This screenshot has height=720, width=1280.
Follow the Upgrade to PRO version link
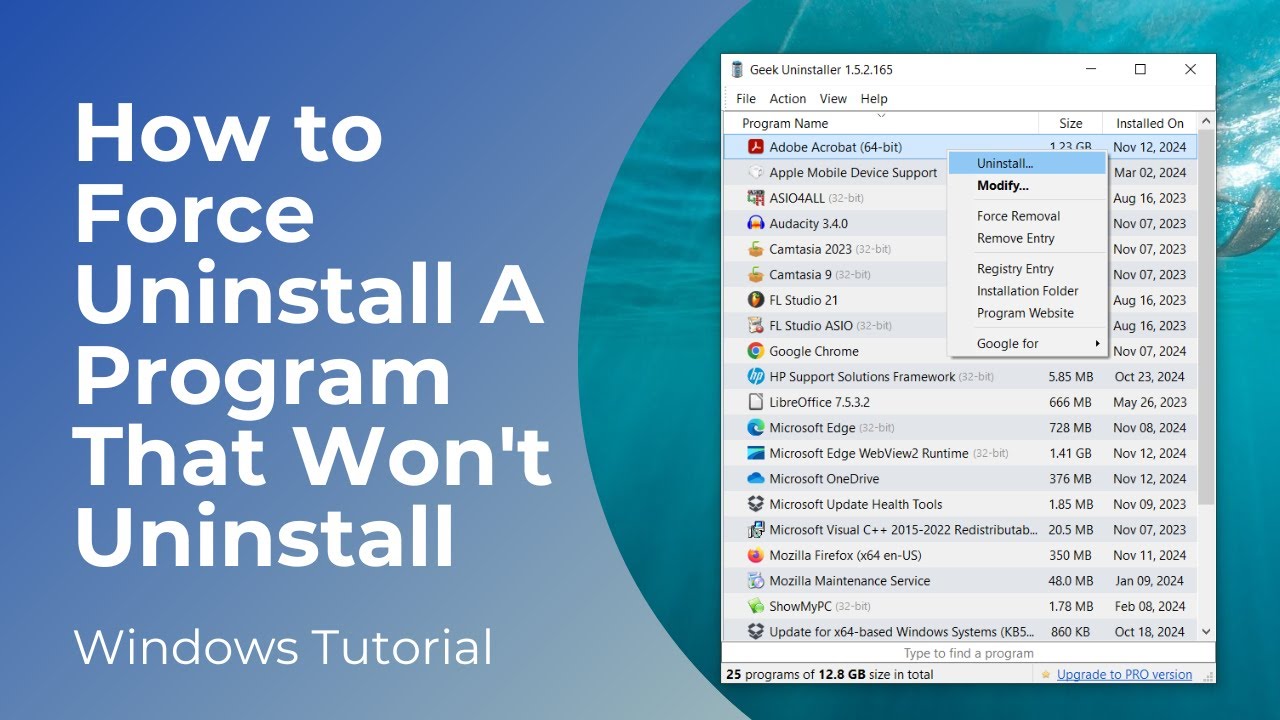click(1124, 675)
